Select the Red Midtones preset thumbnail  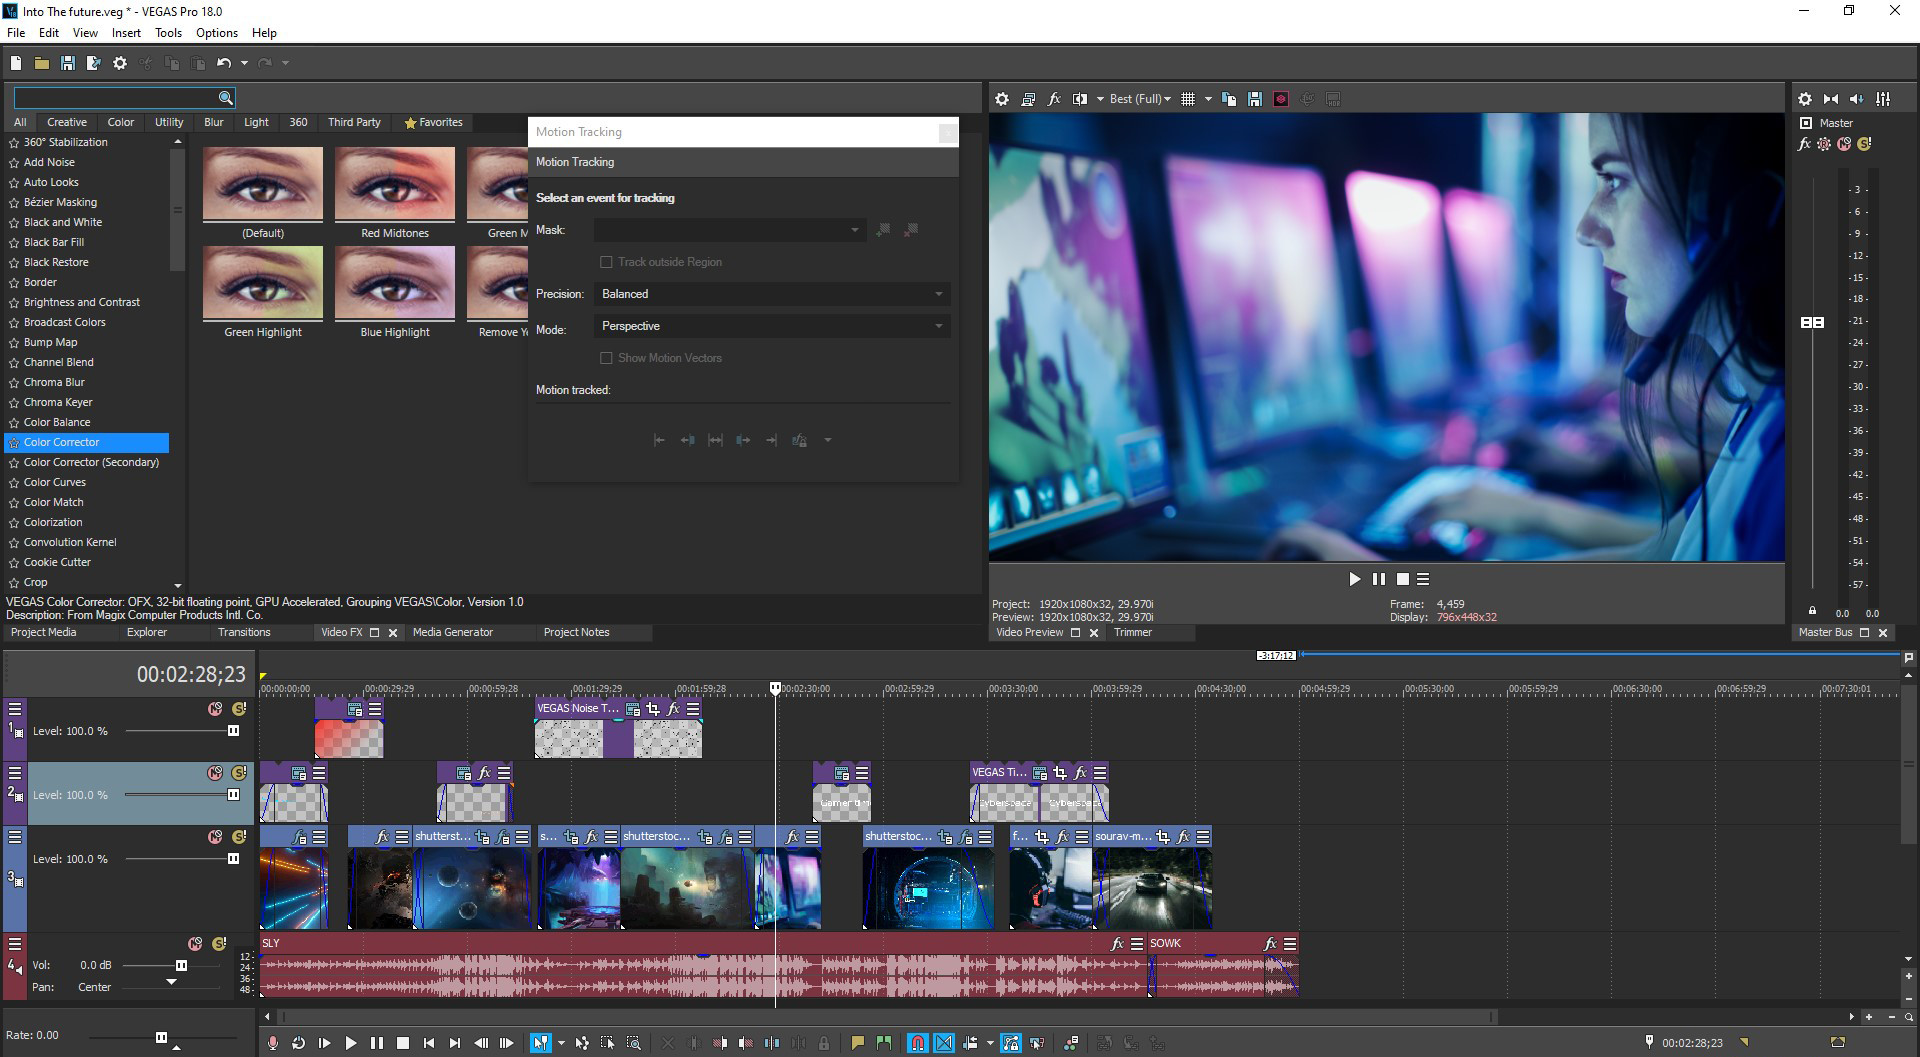[394, 184]
